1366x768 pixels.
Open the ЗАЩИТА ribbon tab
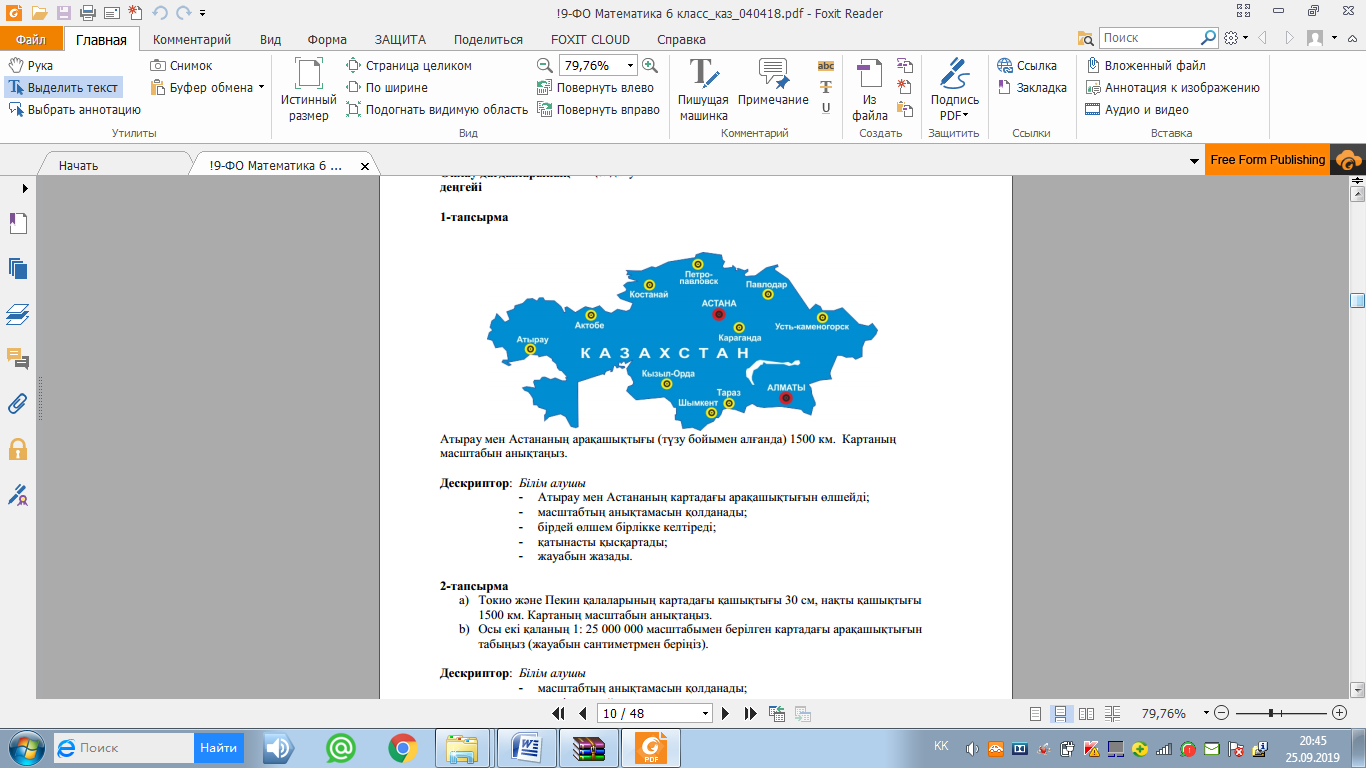400,40
